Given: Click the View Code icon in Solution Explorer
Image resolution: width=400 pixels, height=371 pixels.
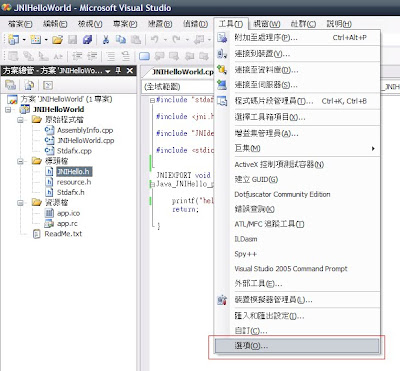Looking at the screenshot, I should 48,86.
